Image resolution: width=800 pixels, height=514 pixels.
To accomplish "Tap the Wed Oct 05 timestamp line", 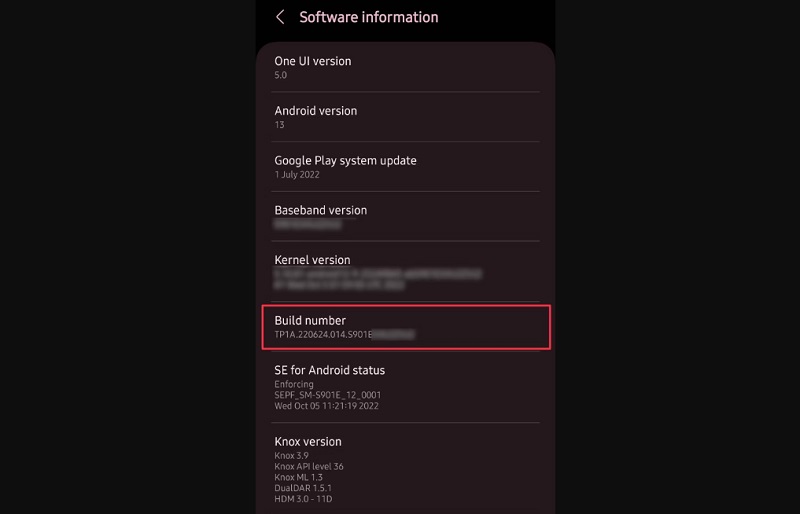I will tap(327, 406).
